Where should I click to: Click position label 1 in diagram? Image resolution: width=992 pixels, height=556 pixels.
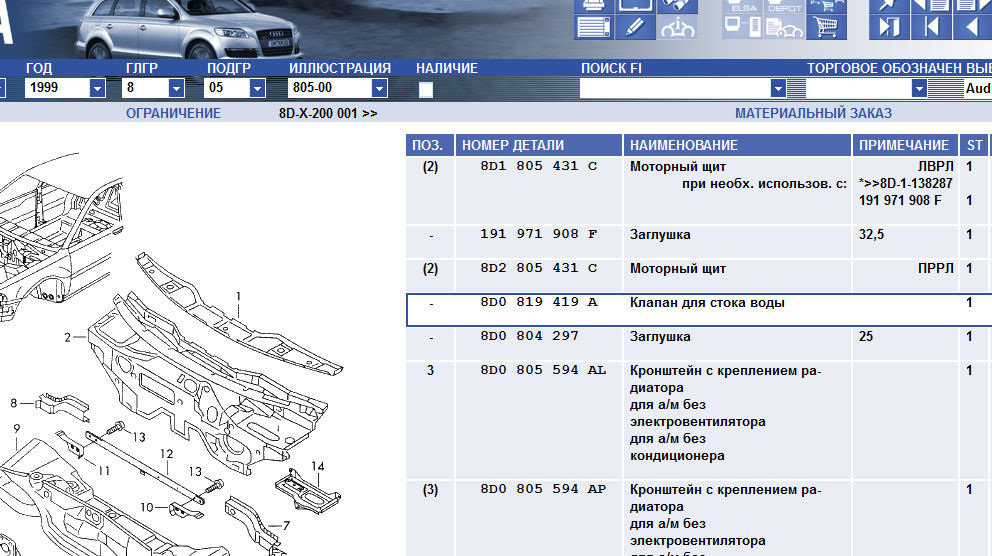click(x=239, y=296)
